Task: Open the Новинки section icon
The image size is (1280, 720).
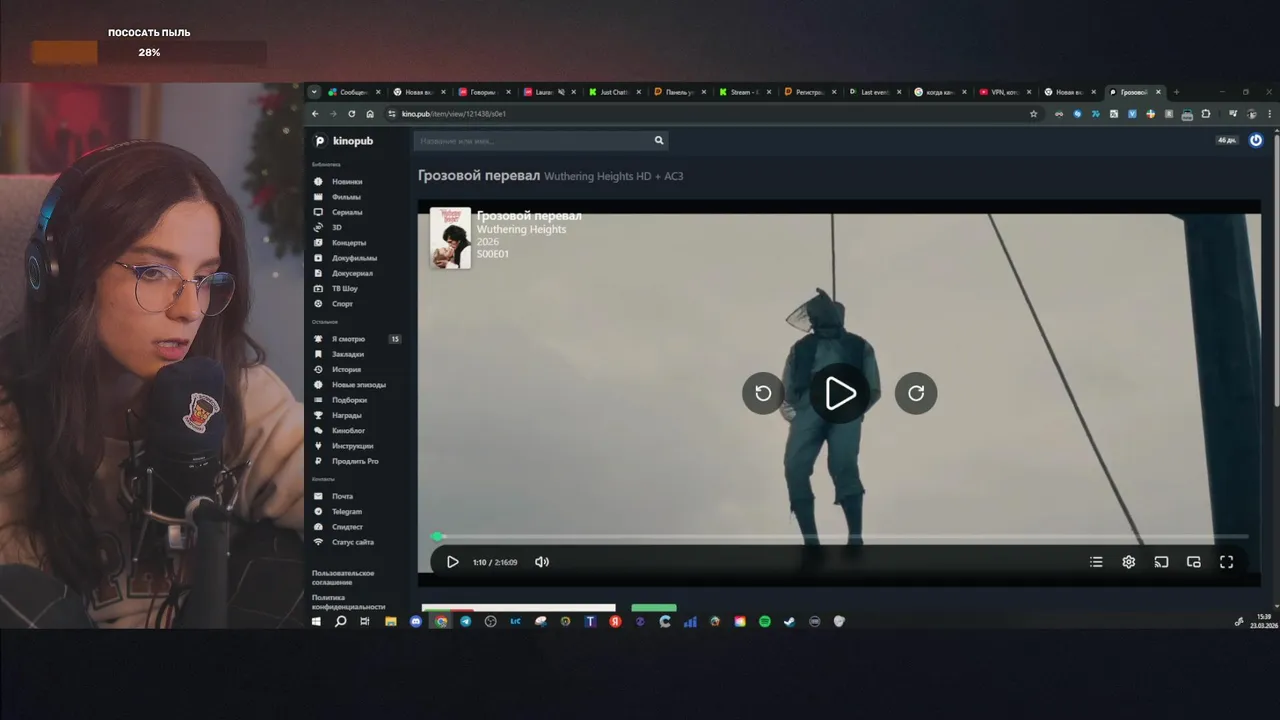Action: click(x=318, y=182)
